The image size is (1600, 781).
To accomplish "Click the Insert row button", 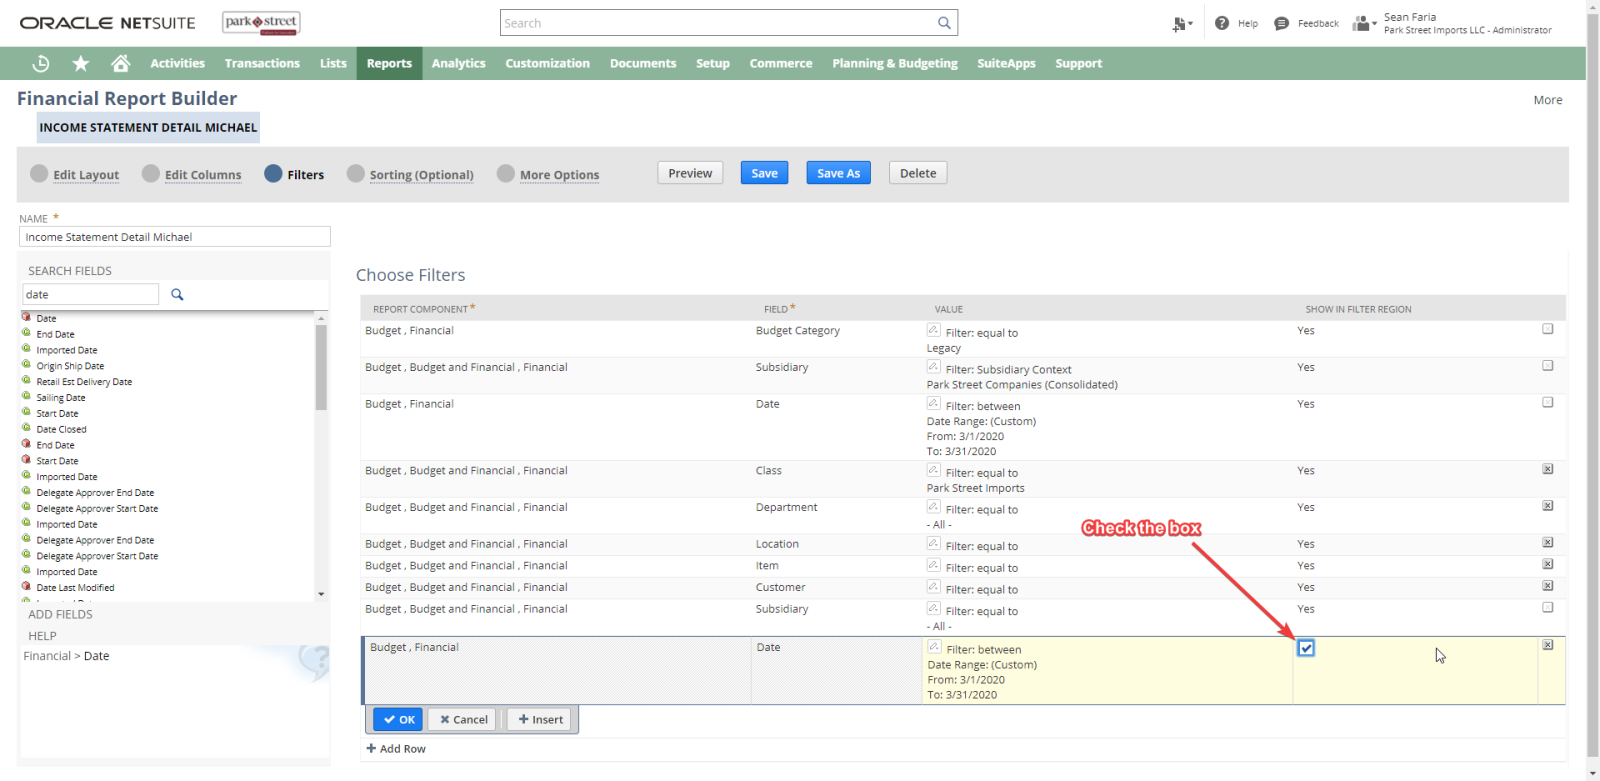I will tap(540, 719).
